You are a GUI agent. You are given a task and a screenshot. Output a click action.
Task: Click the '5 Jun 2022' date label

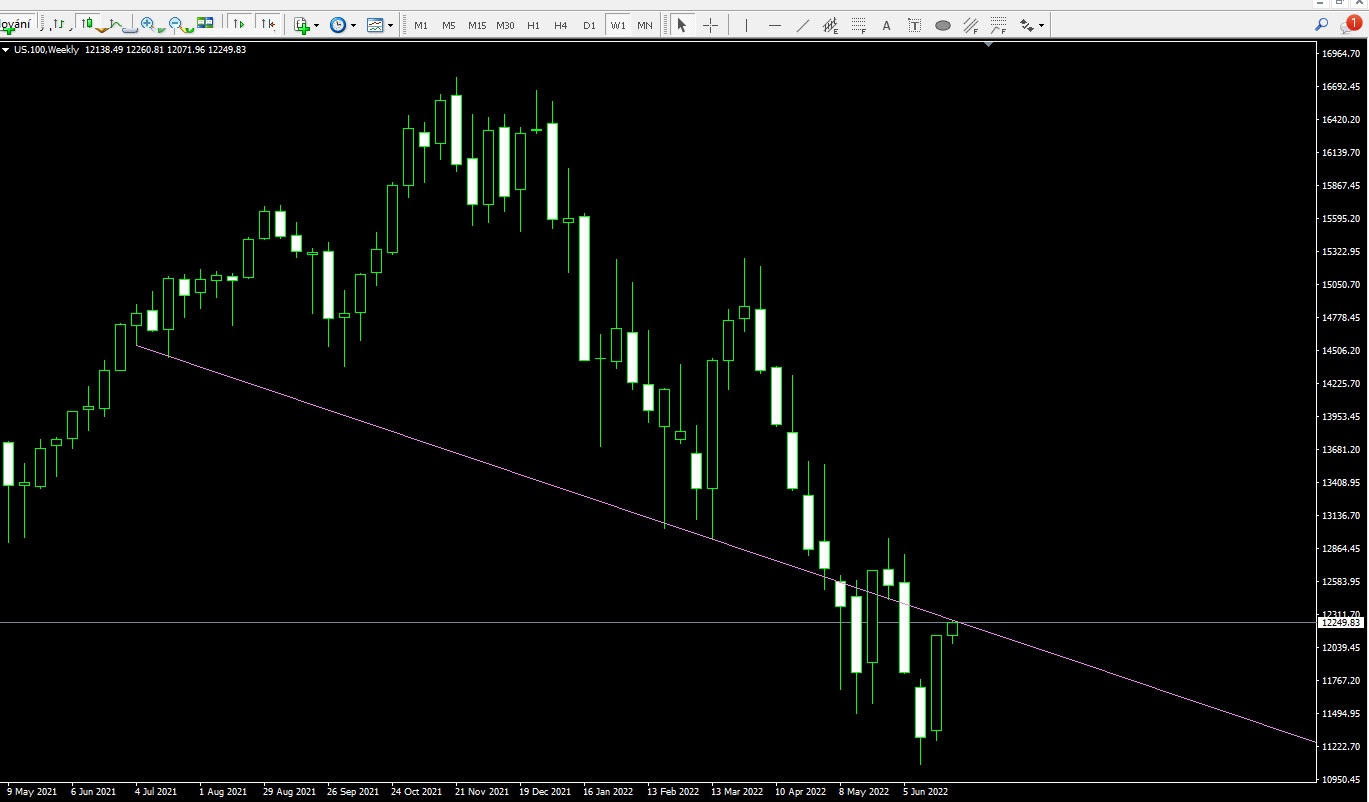click(x=925, y=791)
